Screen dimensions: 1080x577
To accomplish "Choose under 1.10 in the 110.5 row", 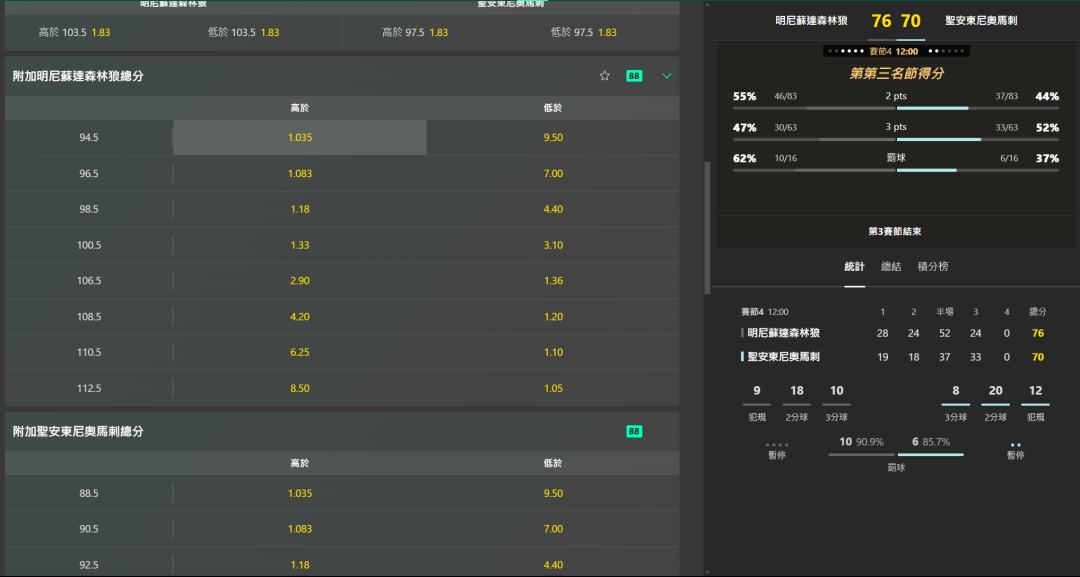I will click(x=553, y=353).
